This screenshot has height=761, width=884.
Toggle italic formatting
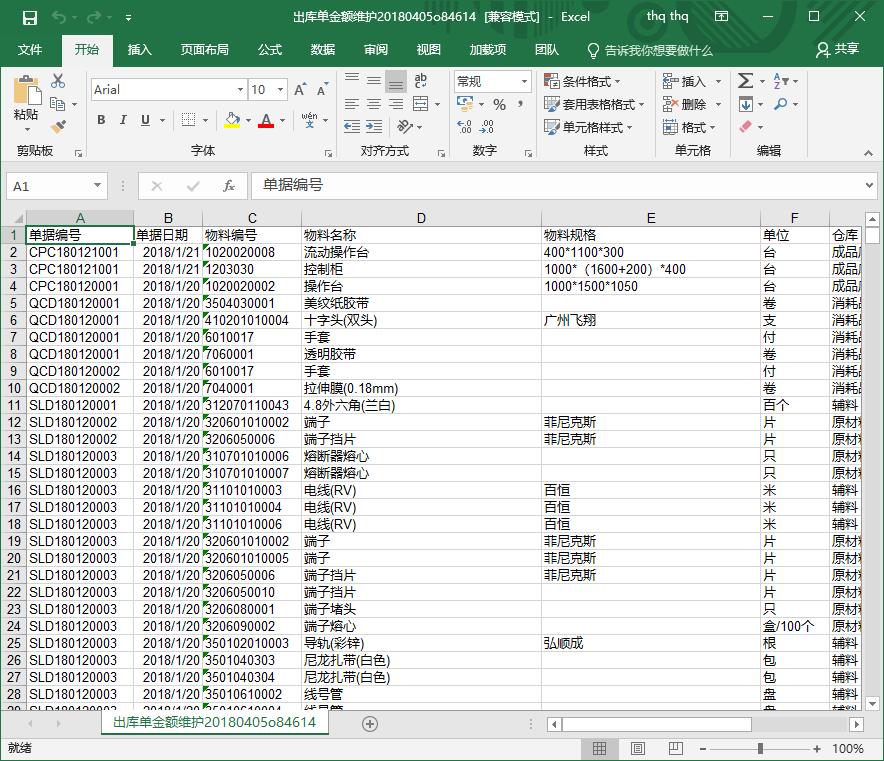click(123, 120)
